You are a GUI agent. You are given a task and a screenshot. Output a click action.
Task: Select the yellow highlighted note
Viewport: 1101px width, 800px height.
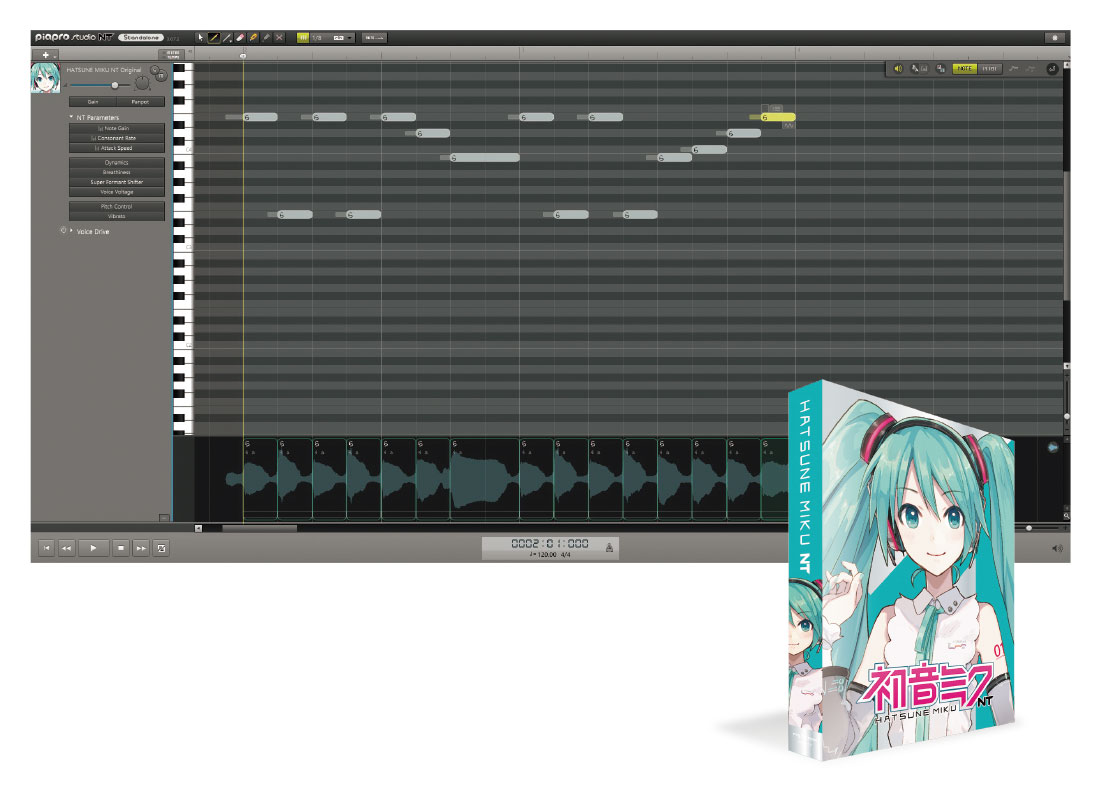778,117
